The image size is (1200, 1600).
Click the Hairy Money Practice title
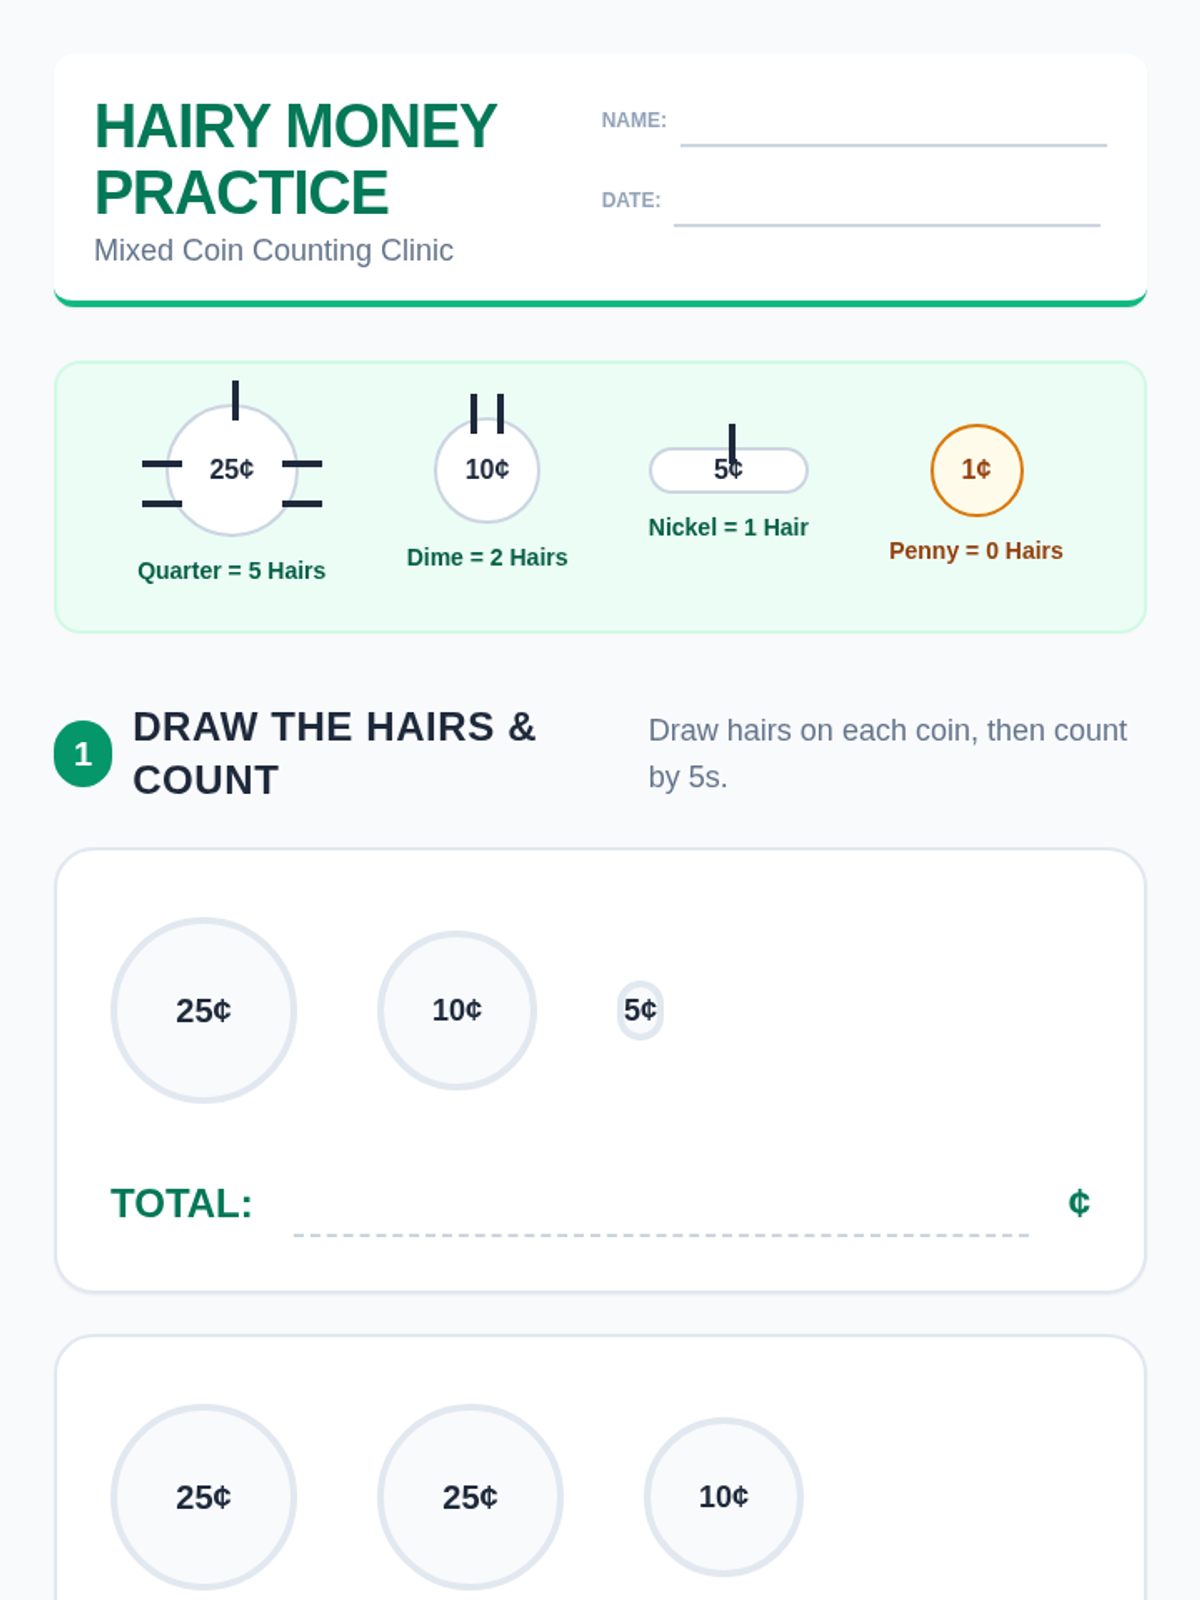(x=295, y=159)
